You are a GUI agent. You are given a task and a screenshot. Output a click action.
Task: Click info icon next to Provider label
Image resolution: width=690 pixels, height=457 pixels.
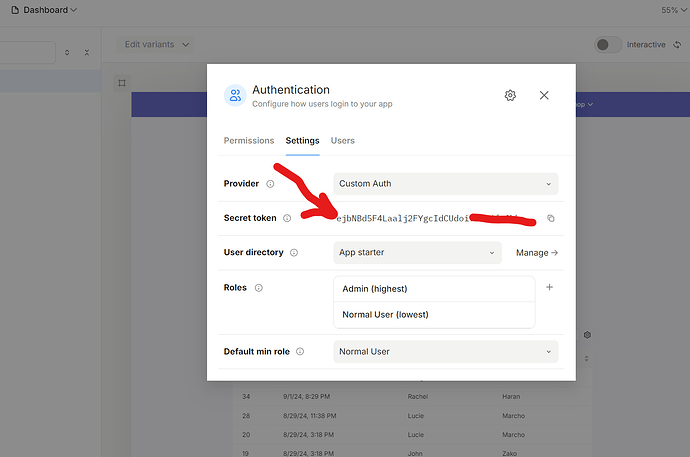pos(270,184)
